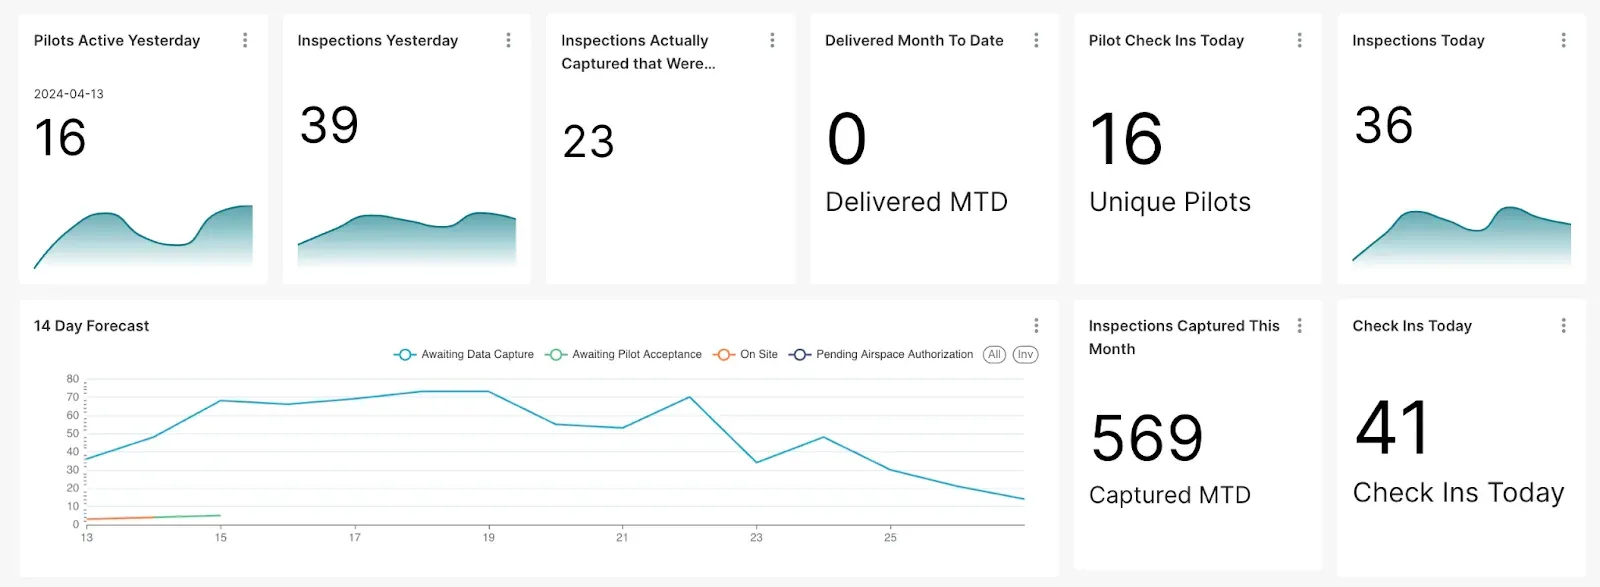Toggle Awaiting Pilot Acceptance legend series
Screen dimensions: 1600x587
point(624,354)
